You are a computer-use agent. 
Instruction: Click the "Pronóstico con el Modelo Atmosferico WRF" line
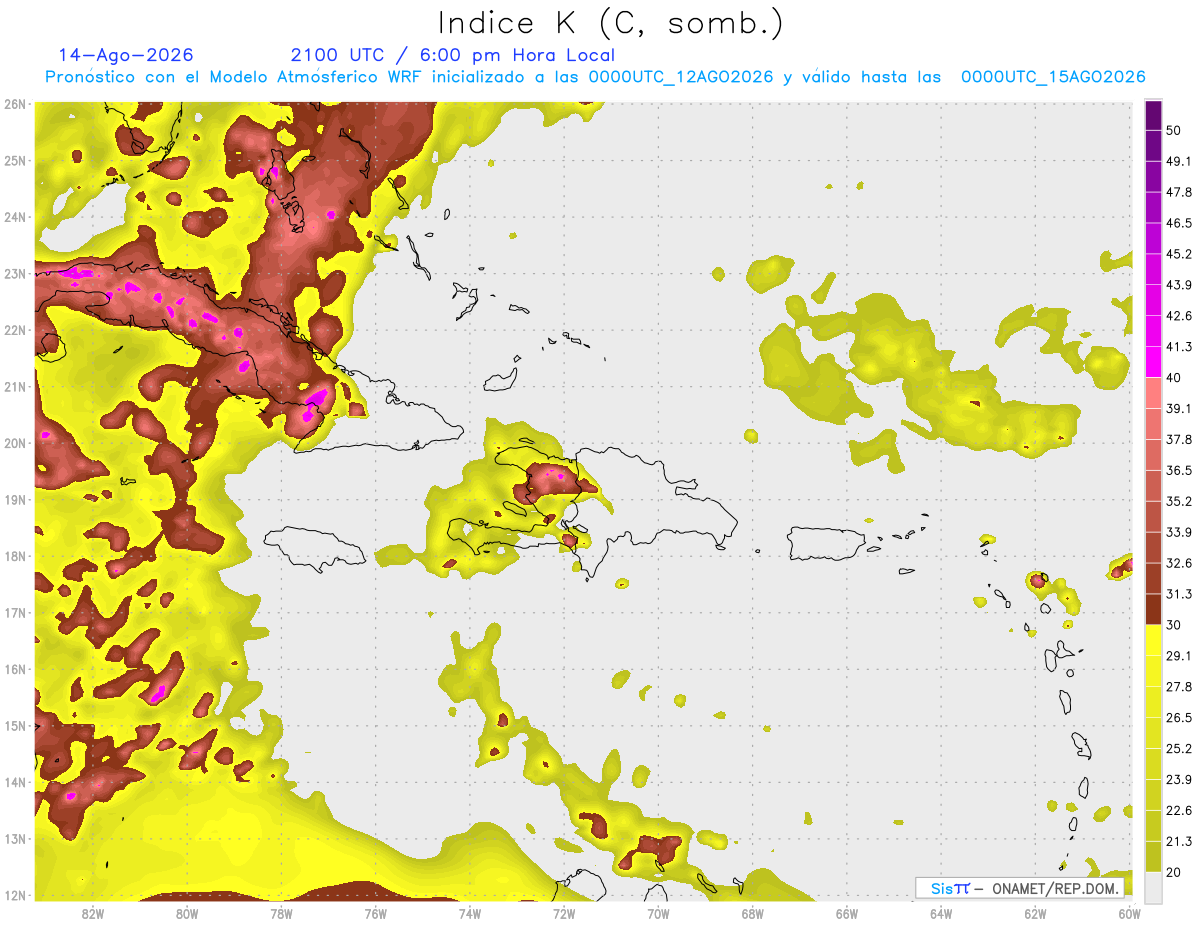(595, 77)
